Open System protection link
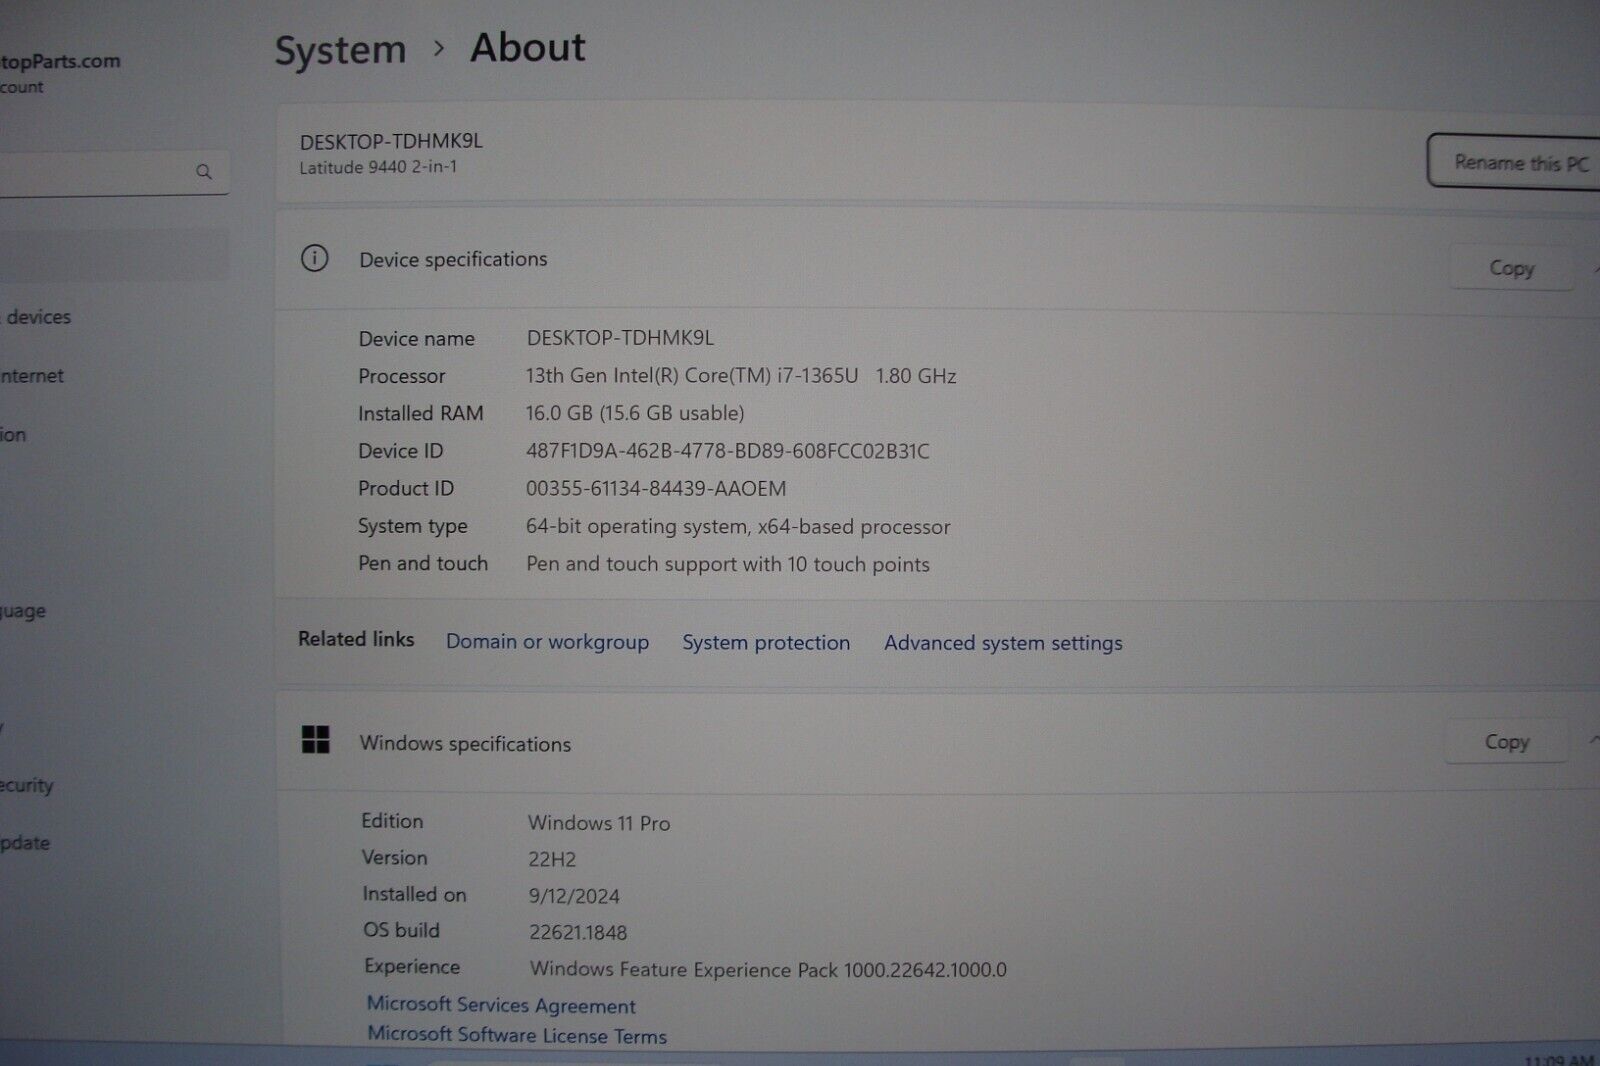Screen dimensions: 1600x1066 click(766, 643)
